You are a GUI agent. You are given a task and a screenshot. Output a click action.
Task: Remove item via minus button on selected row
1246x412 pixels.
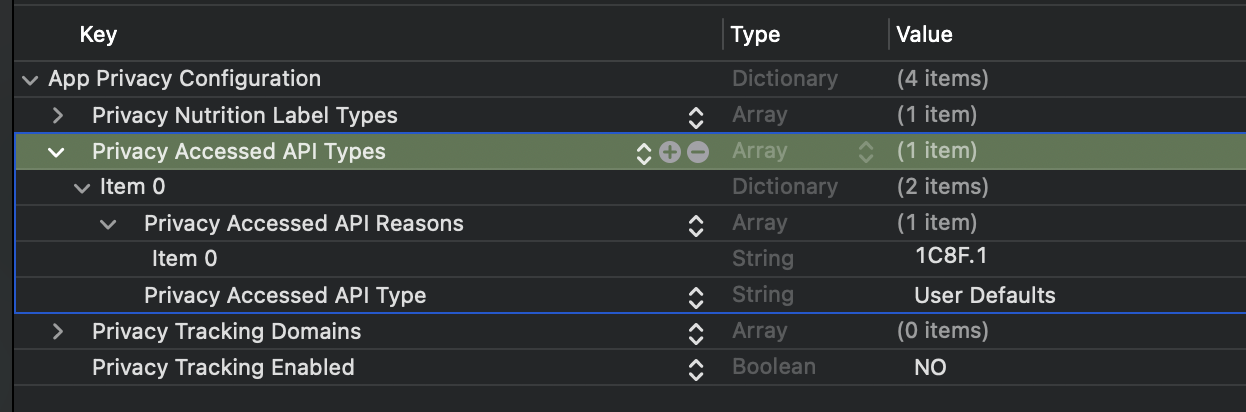(698, 152)
